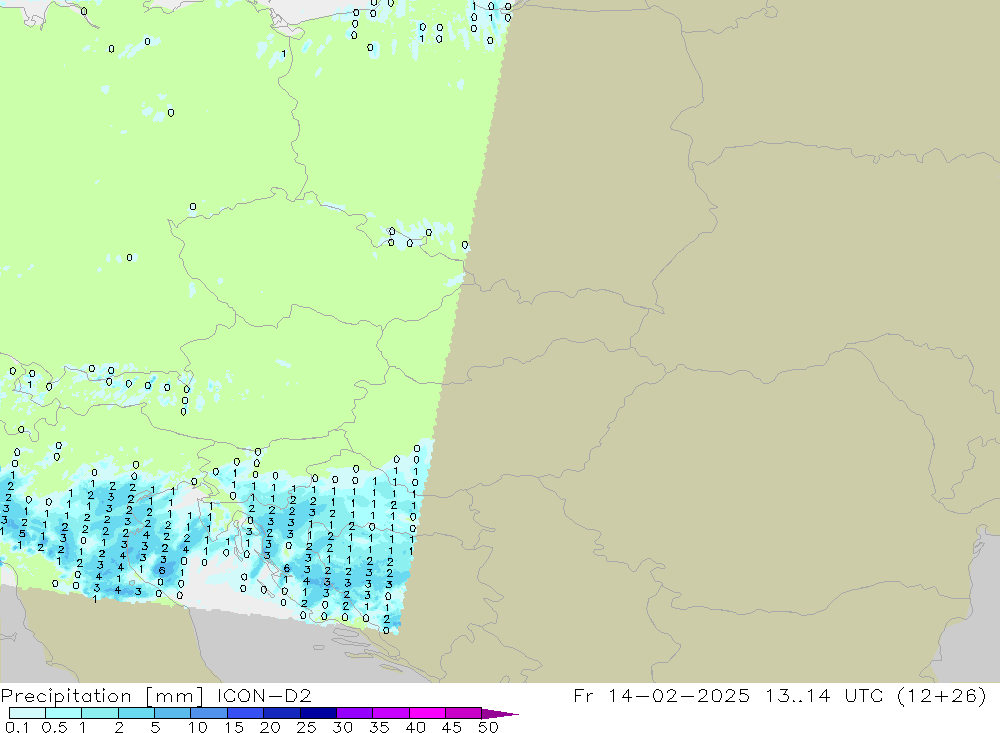
Task: Click the "Precipitation [mm]" title text
Action: [102, 695]
